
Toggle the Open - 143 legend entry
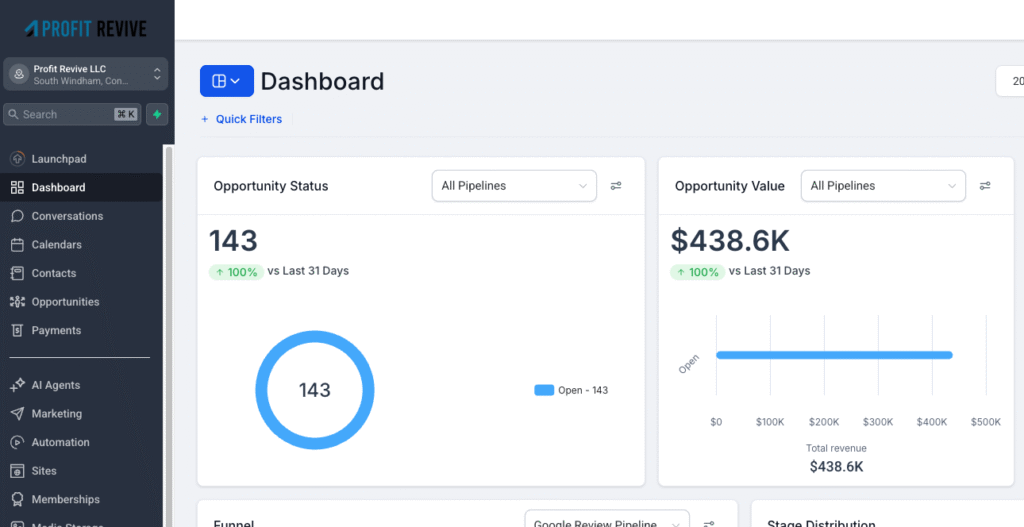pos(571,390)
